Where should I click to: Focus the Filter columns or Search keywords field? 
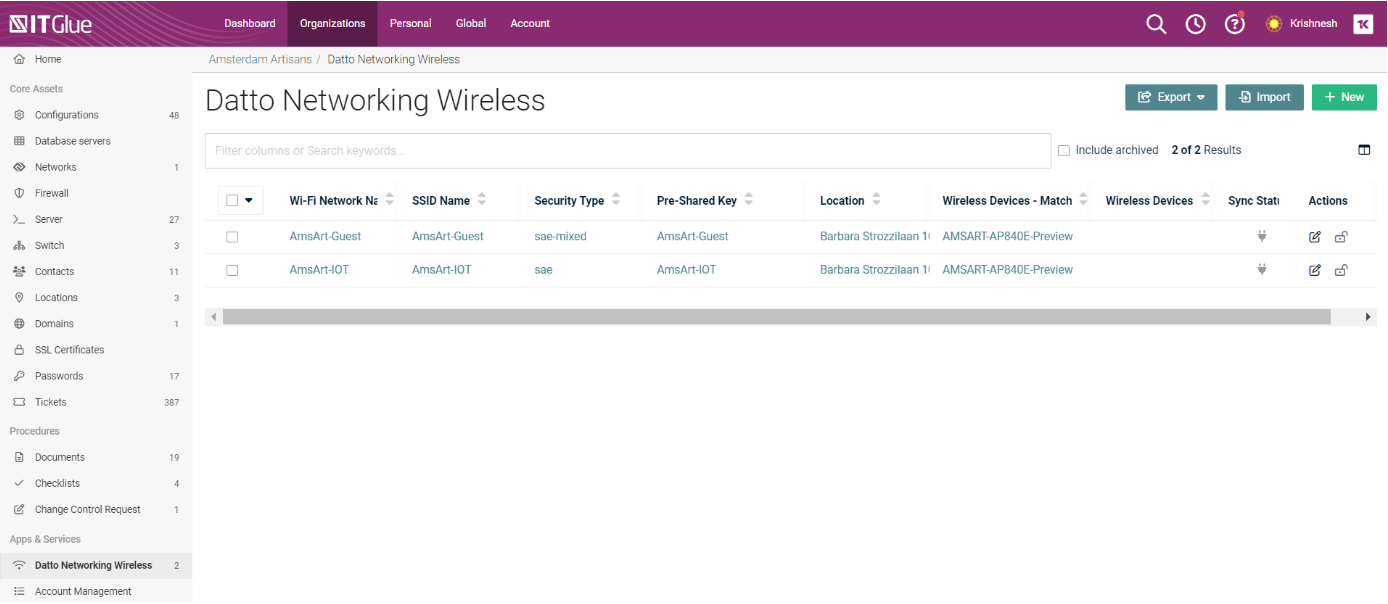(628, 151)
